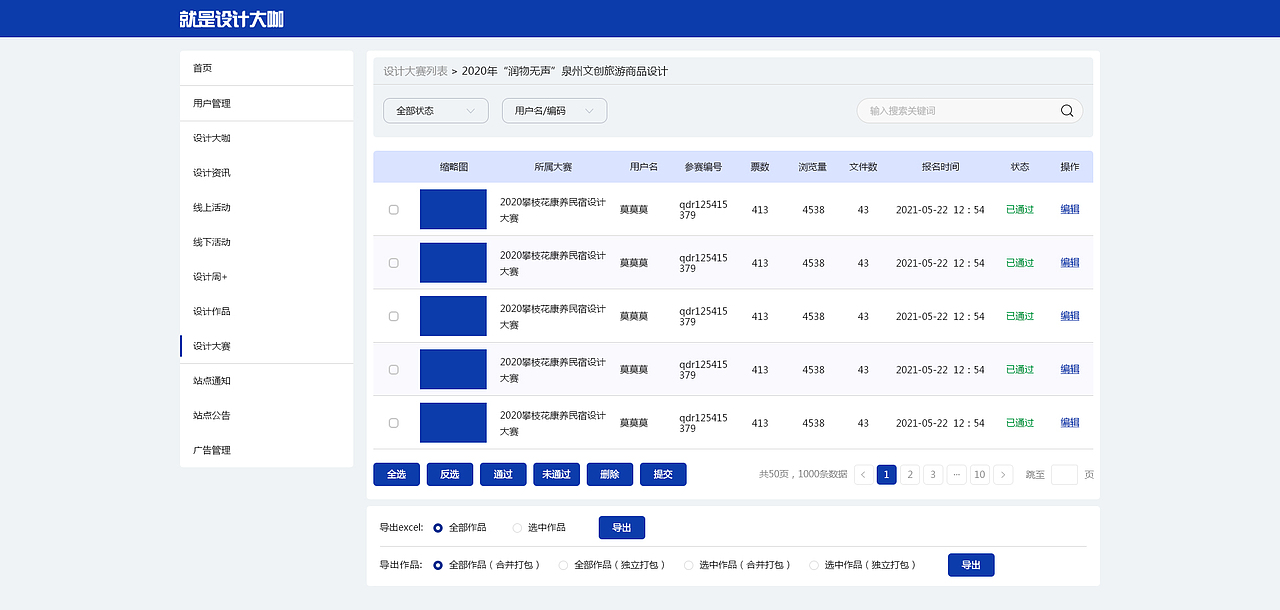Click the 导出 button for excel export
Screen dimensions: 1280x610
[x=621, y=527]
